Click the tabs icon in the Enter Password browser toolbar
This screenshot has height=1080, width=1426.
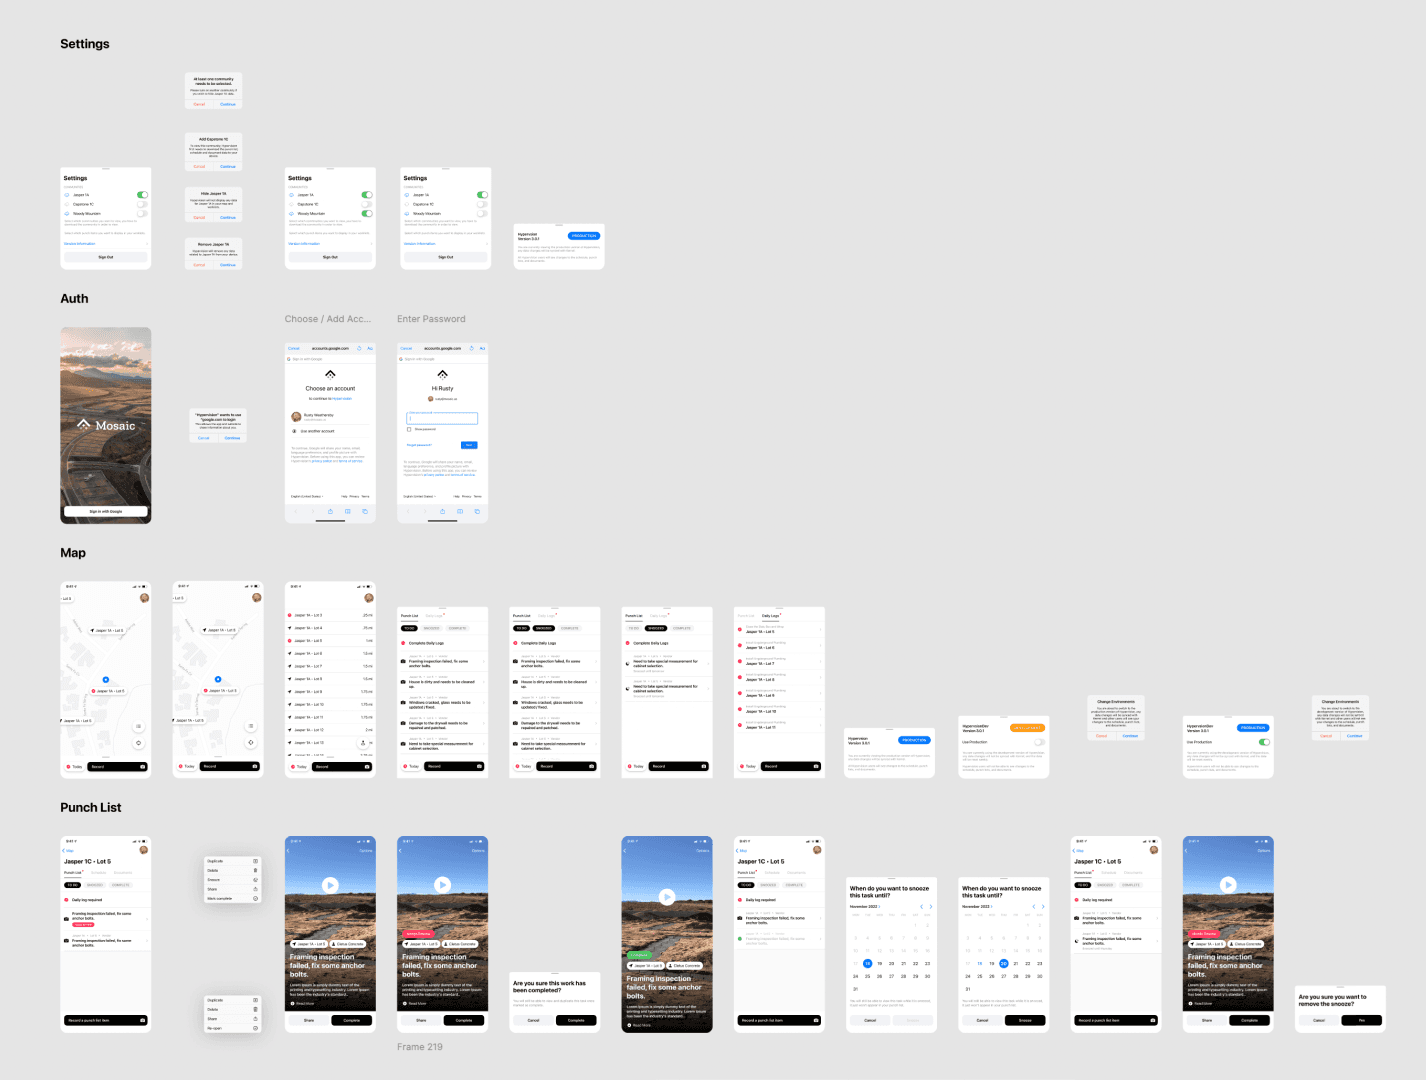(x=476, y=511)
